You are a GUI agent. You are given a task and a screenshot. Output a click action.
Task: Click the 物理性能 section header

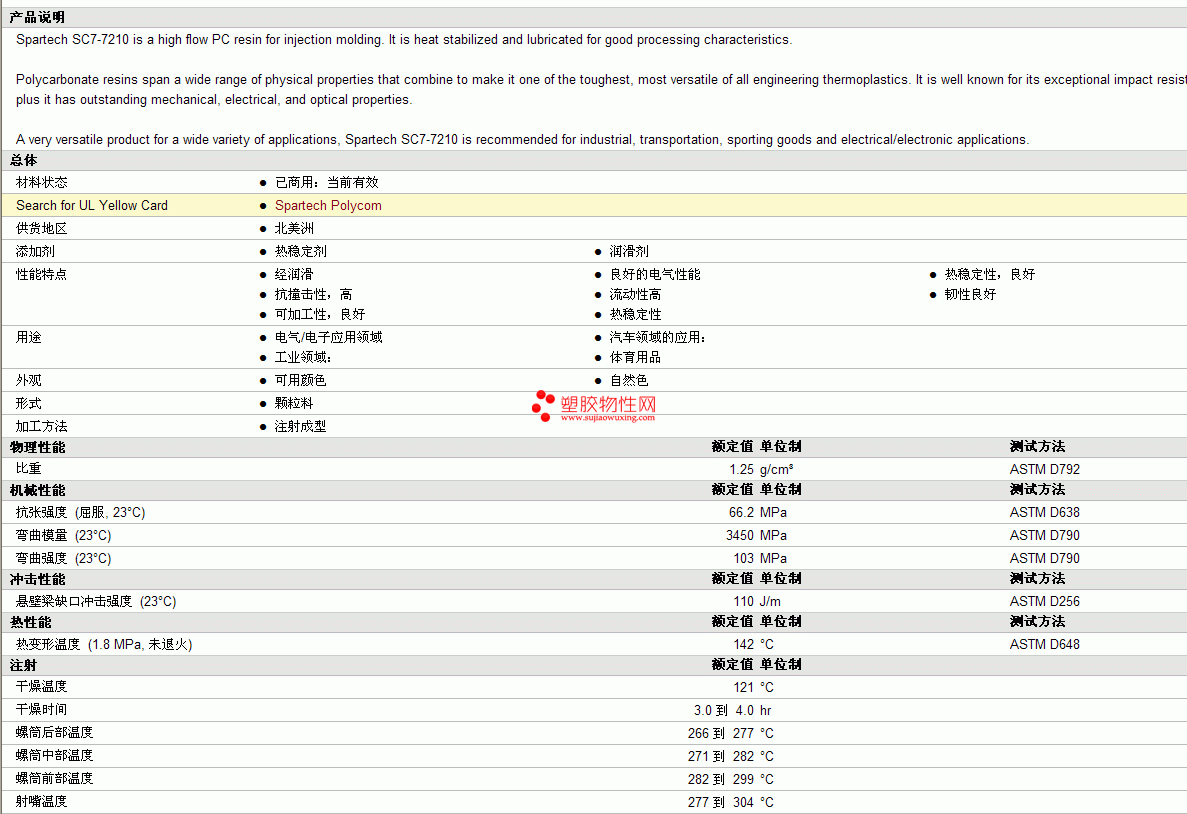[x=37, y=448]
